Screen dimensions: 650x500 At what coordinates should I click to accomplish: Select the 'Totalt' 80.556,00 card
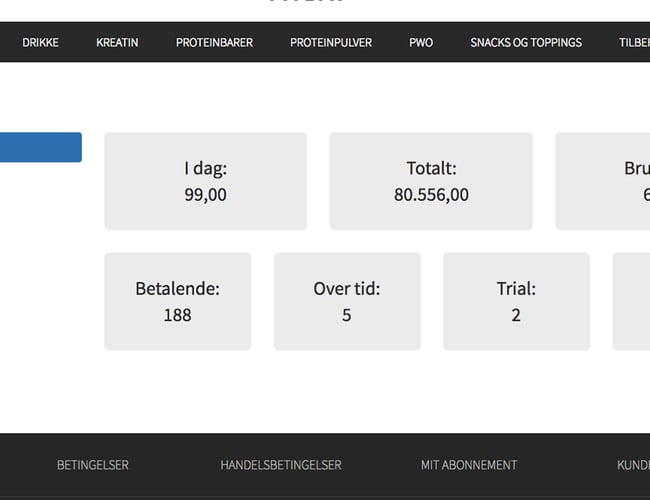pyautogui.click(x=431, y=181)
